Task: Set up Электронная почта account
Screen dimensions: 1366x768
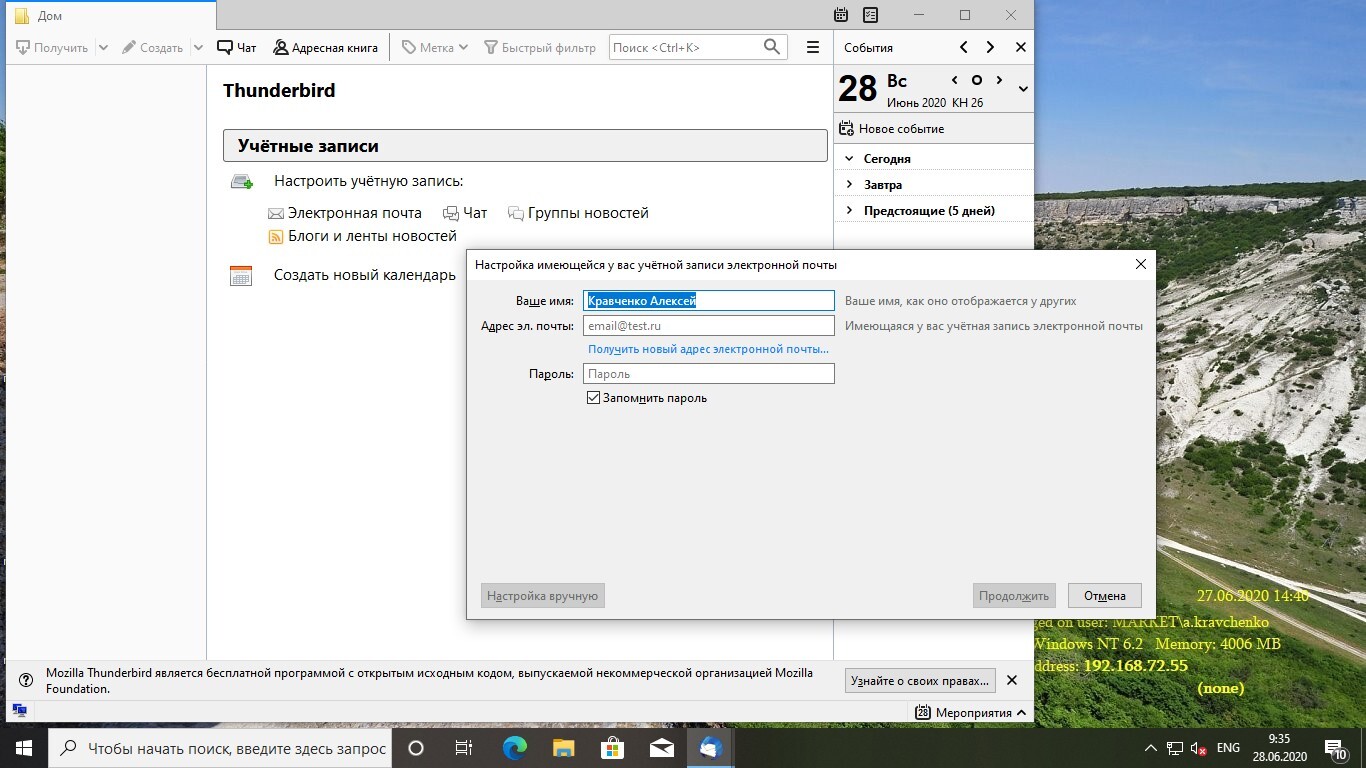Action: pyautogui.click(x=345, y=213)
